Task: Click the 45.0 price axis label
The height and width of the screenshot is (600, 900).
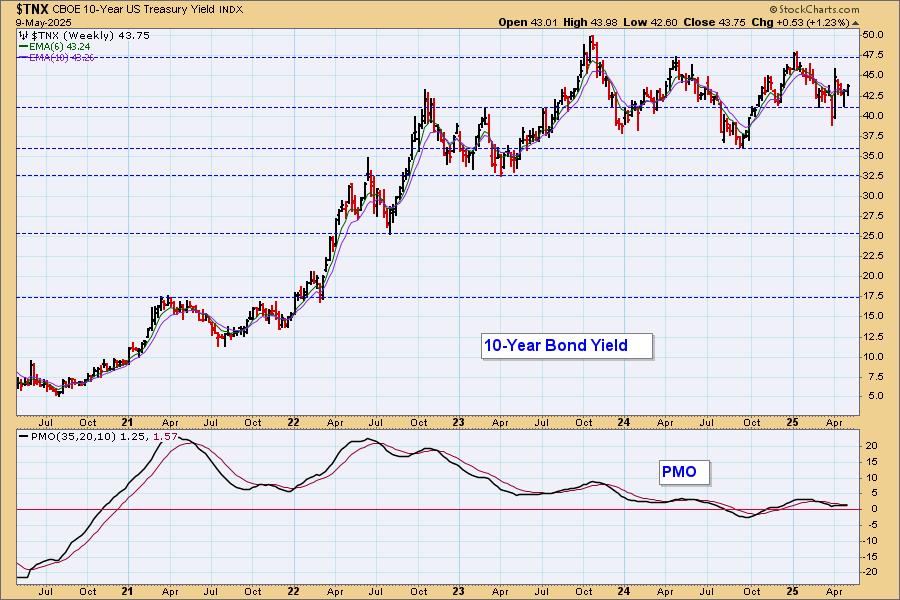Action: point(872,75)
